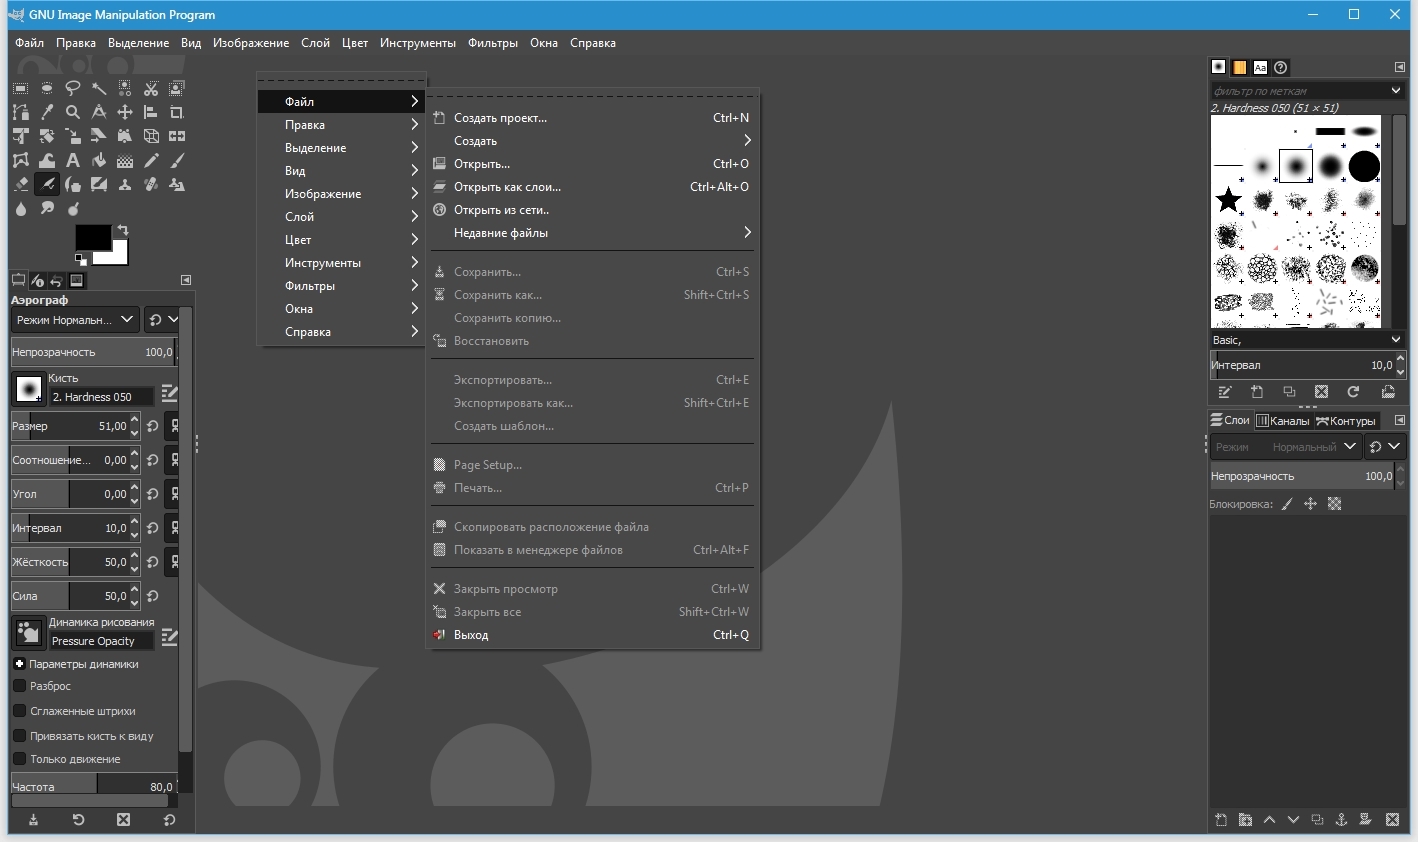
Task: Select the Eraser tool
Action: [21, 184]
